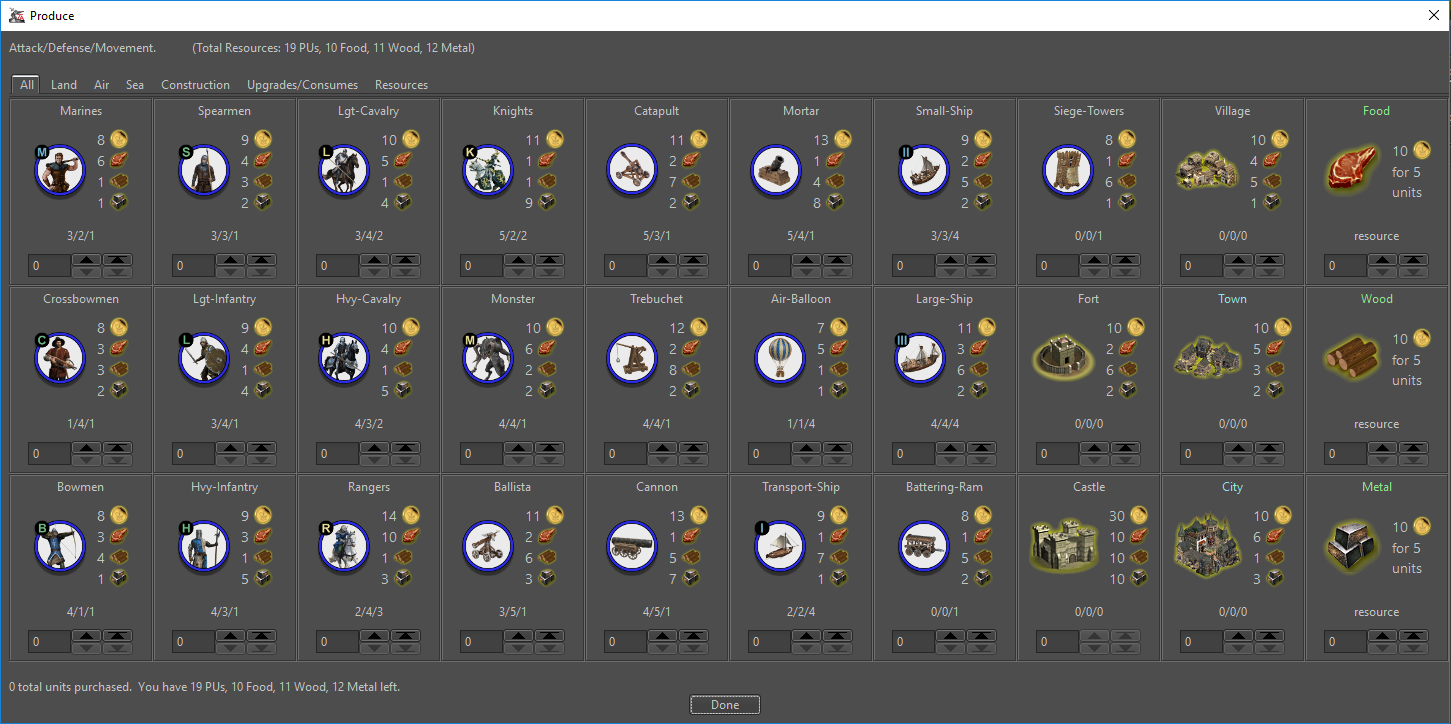Click the Monster unit icon
Screen dimensions: 1451x724
pyautogui.click(x=488, y=359)
